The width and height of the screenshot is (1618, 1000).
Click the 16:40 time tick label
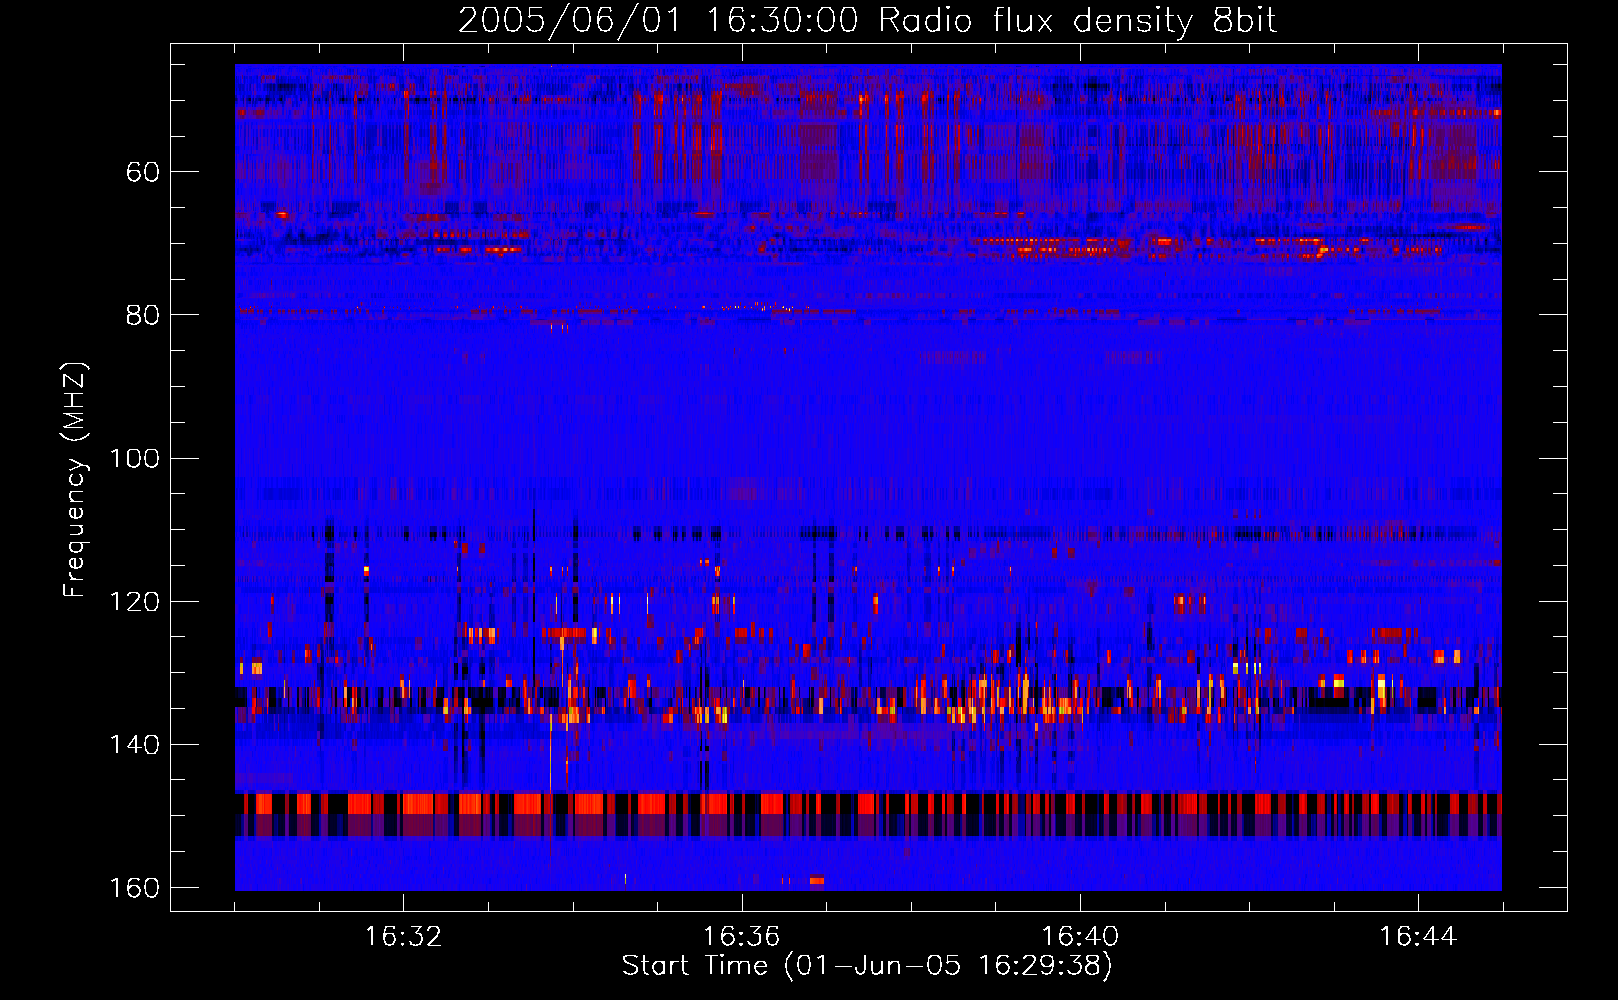coord(1080,936)
